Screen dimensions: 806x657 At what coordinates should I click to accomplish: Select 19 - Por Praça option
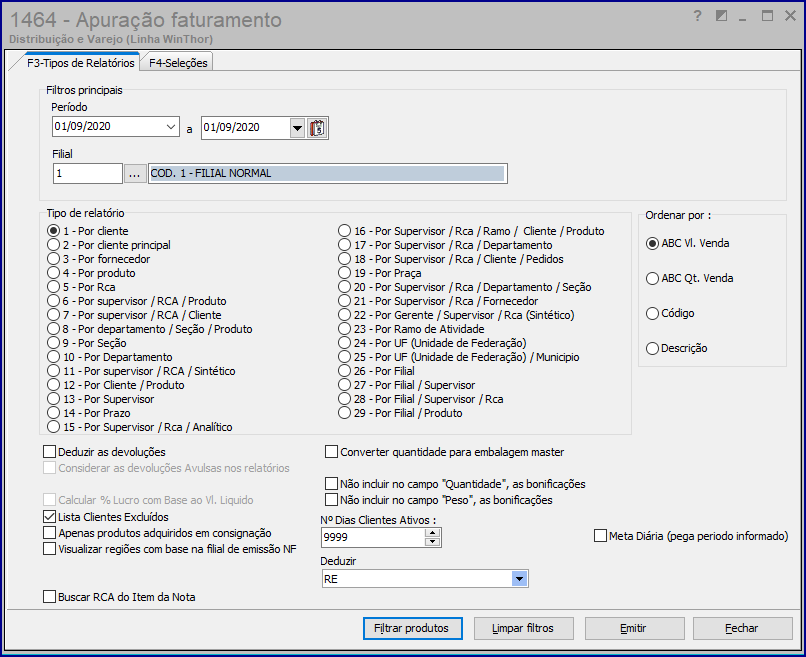(380, 273)
